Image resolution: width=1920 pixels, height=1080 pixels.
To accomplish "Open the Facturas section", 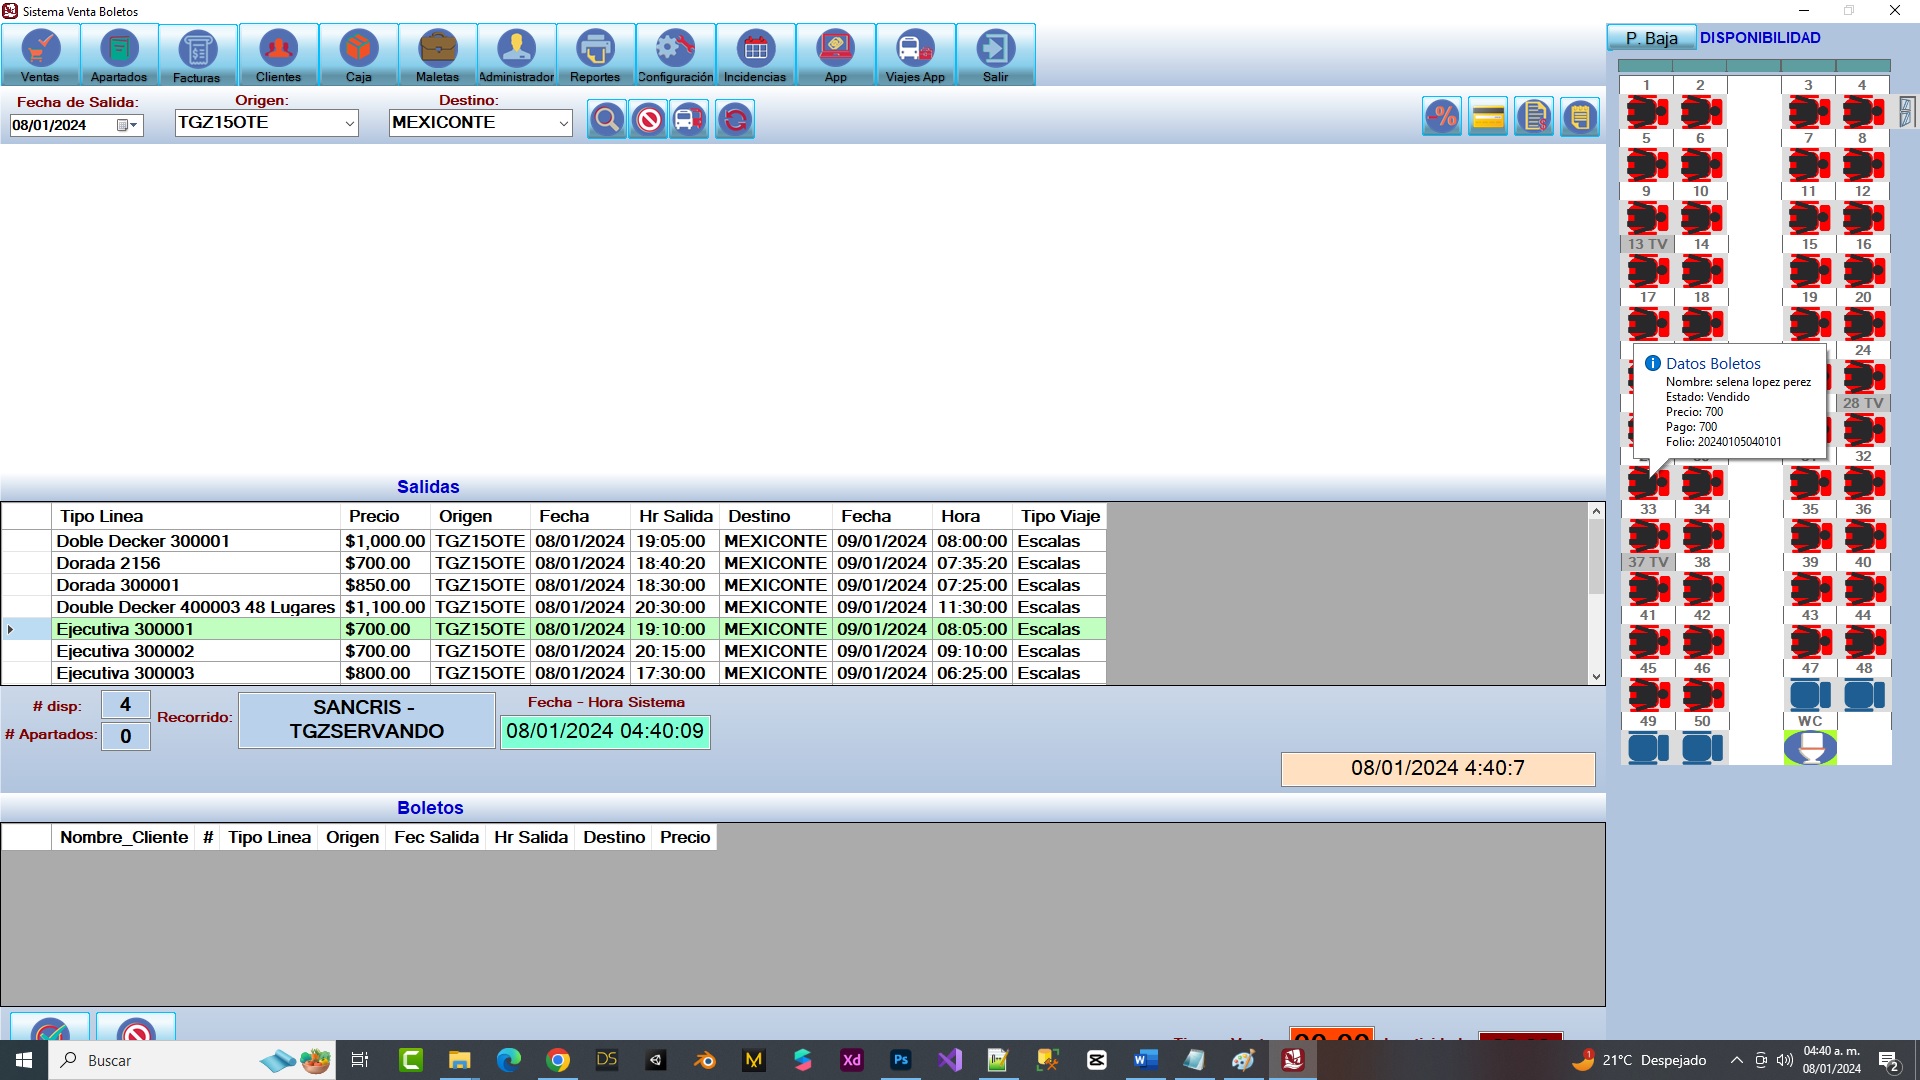I will [x=197, y=55].
